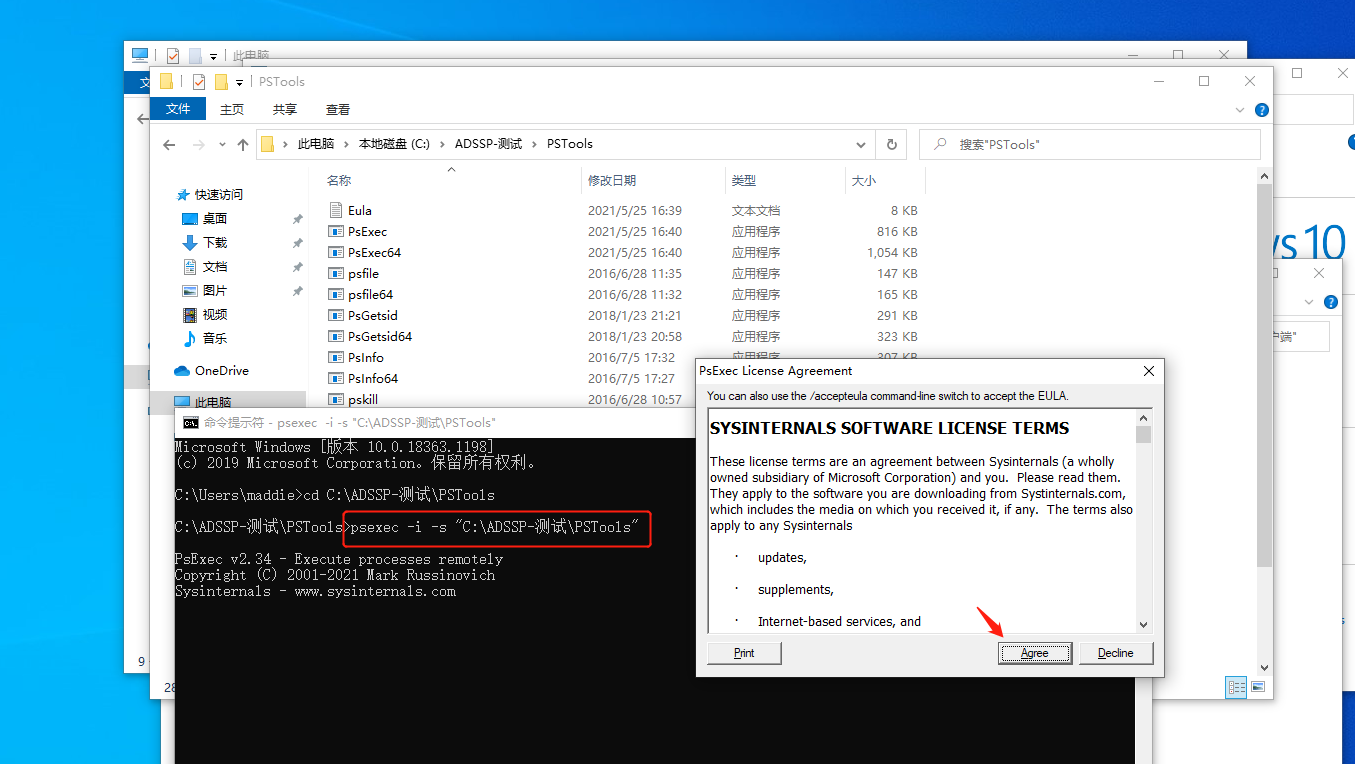
Task: Open quick access toolbar customize dropdown in PSTools
Action: 240,82
